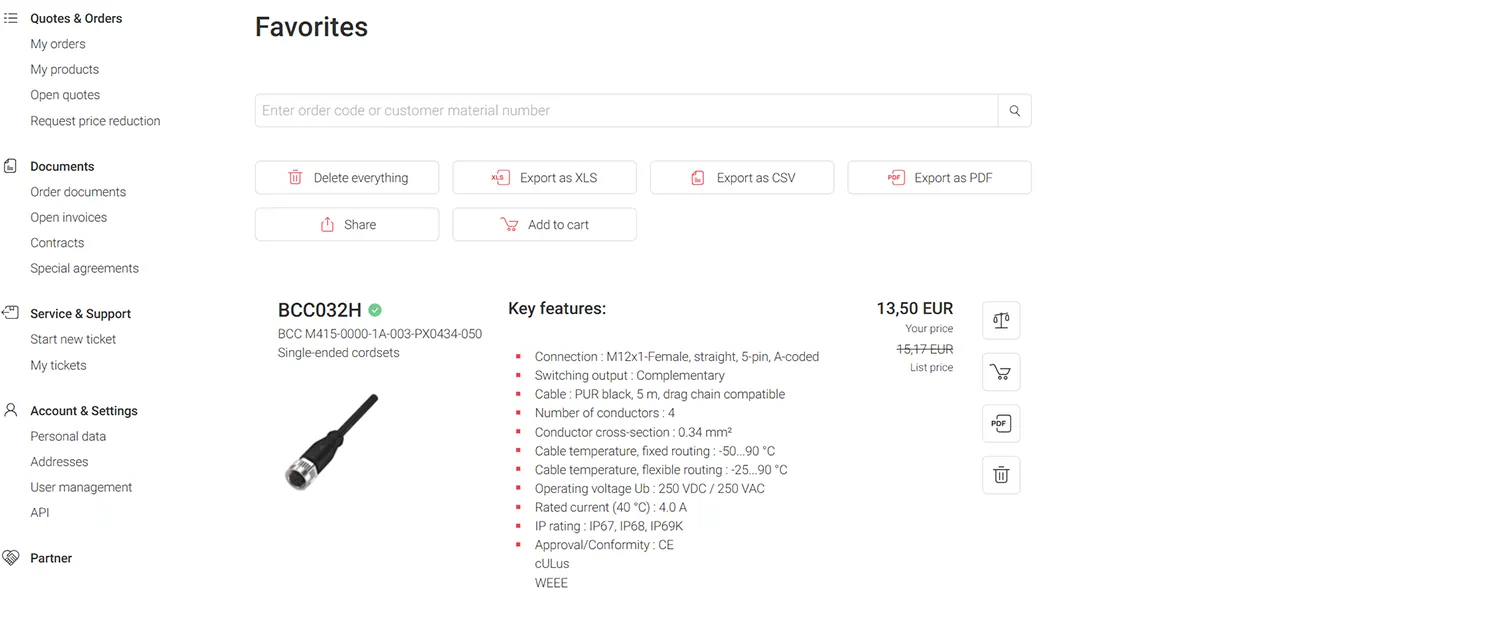The height and width of the screenshot is (629, 1488).
Task: Focus the order code search field
Action: (626, 111)
